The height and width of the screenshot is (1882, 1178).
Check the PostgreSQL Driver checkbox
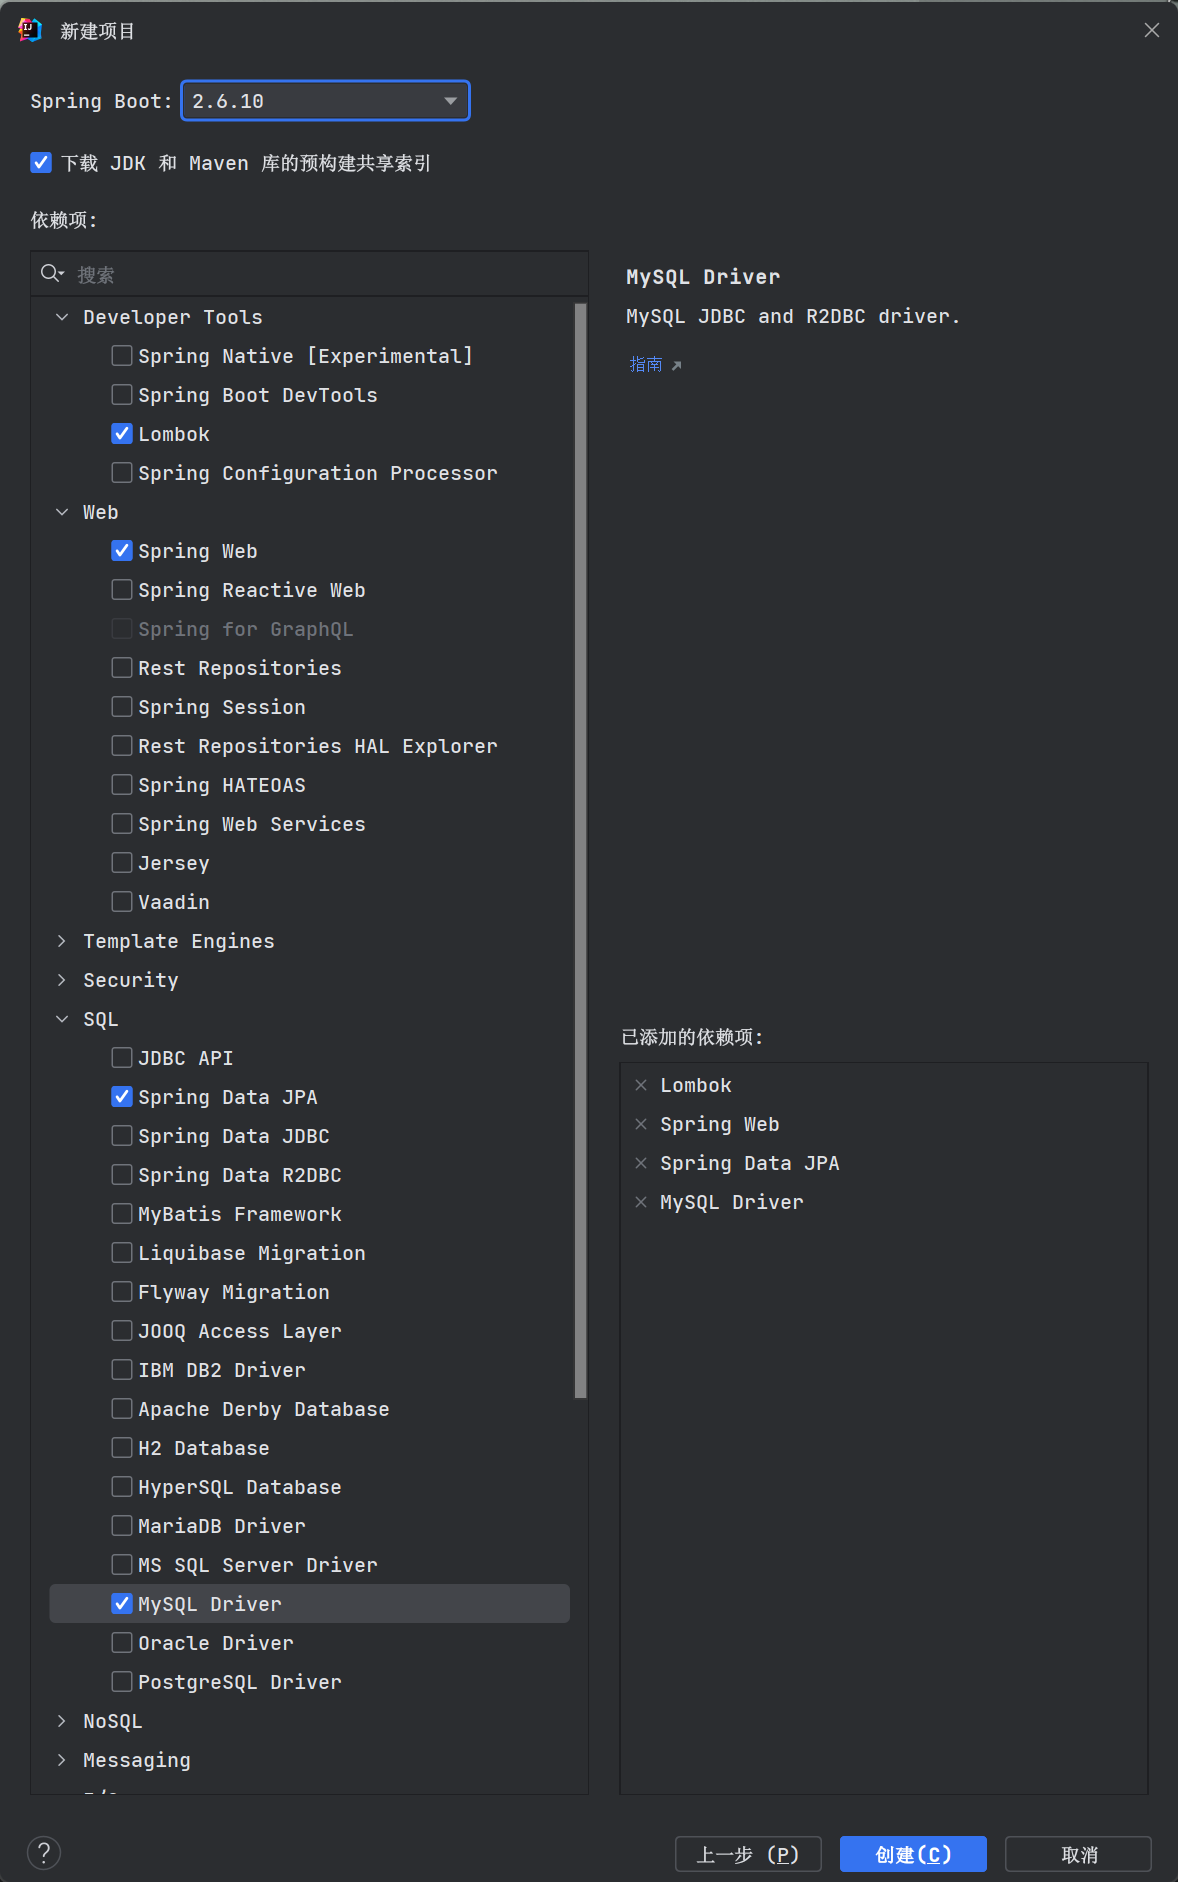point(122,1681)
